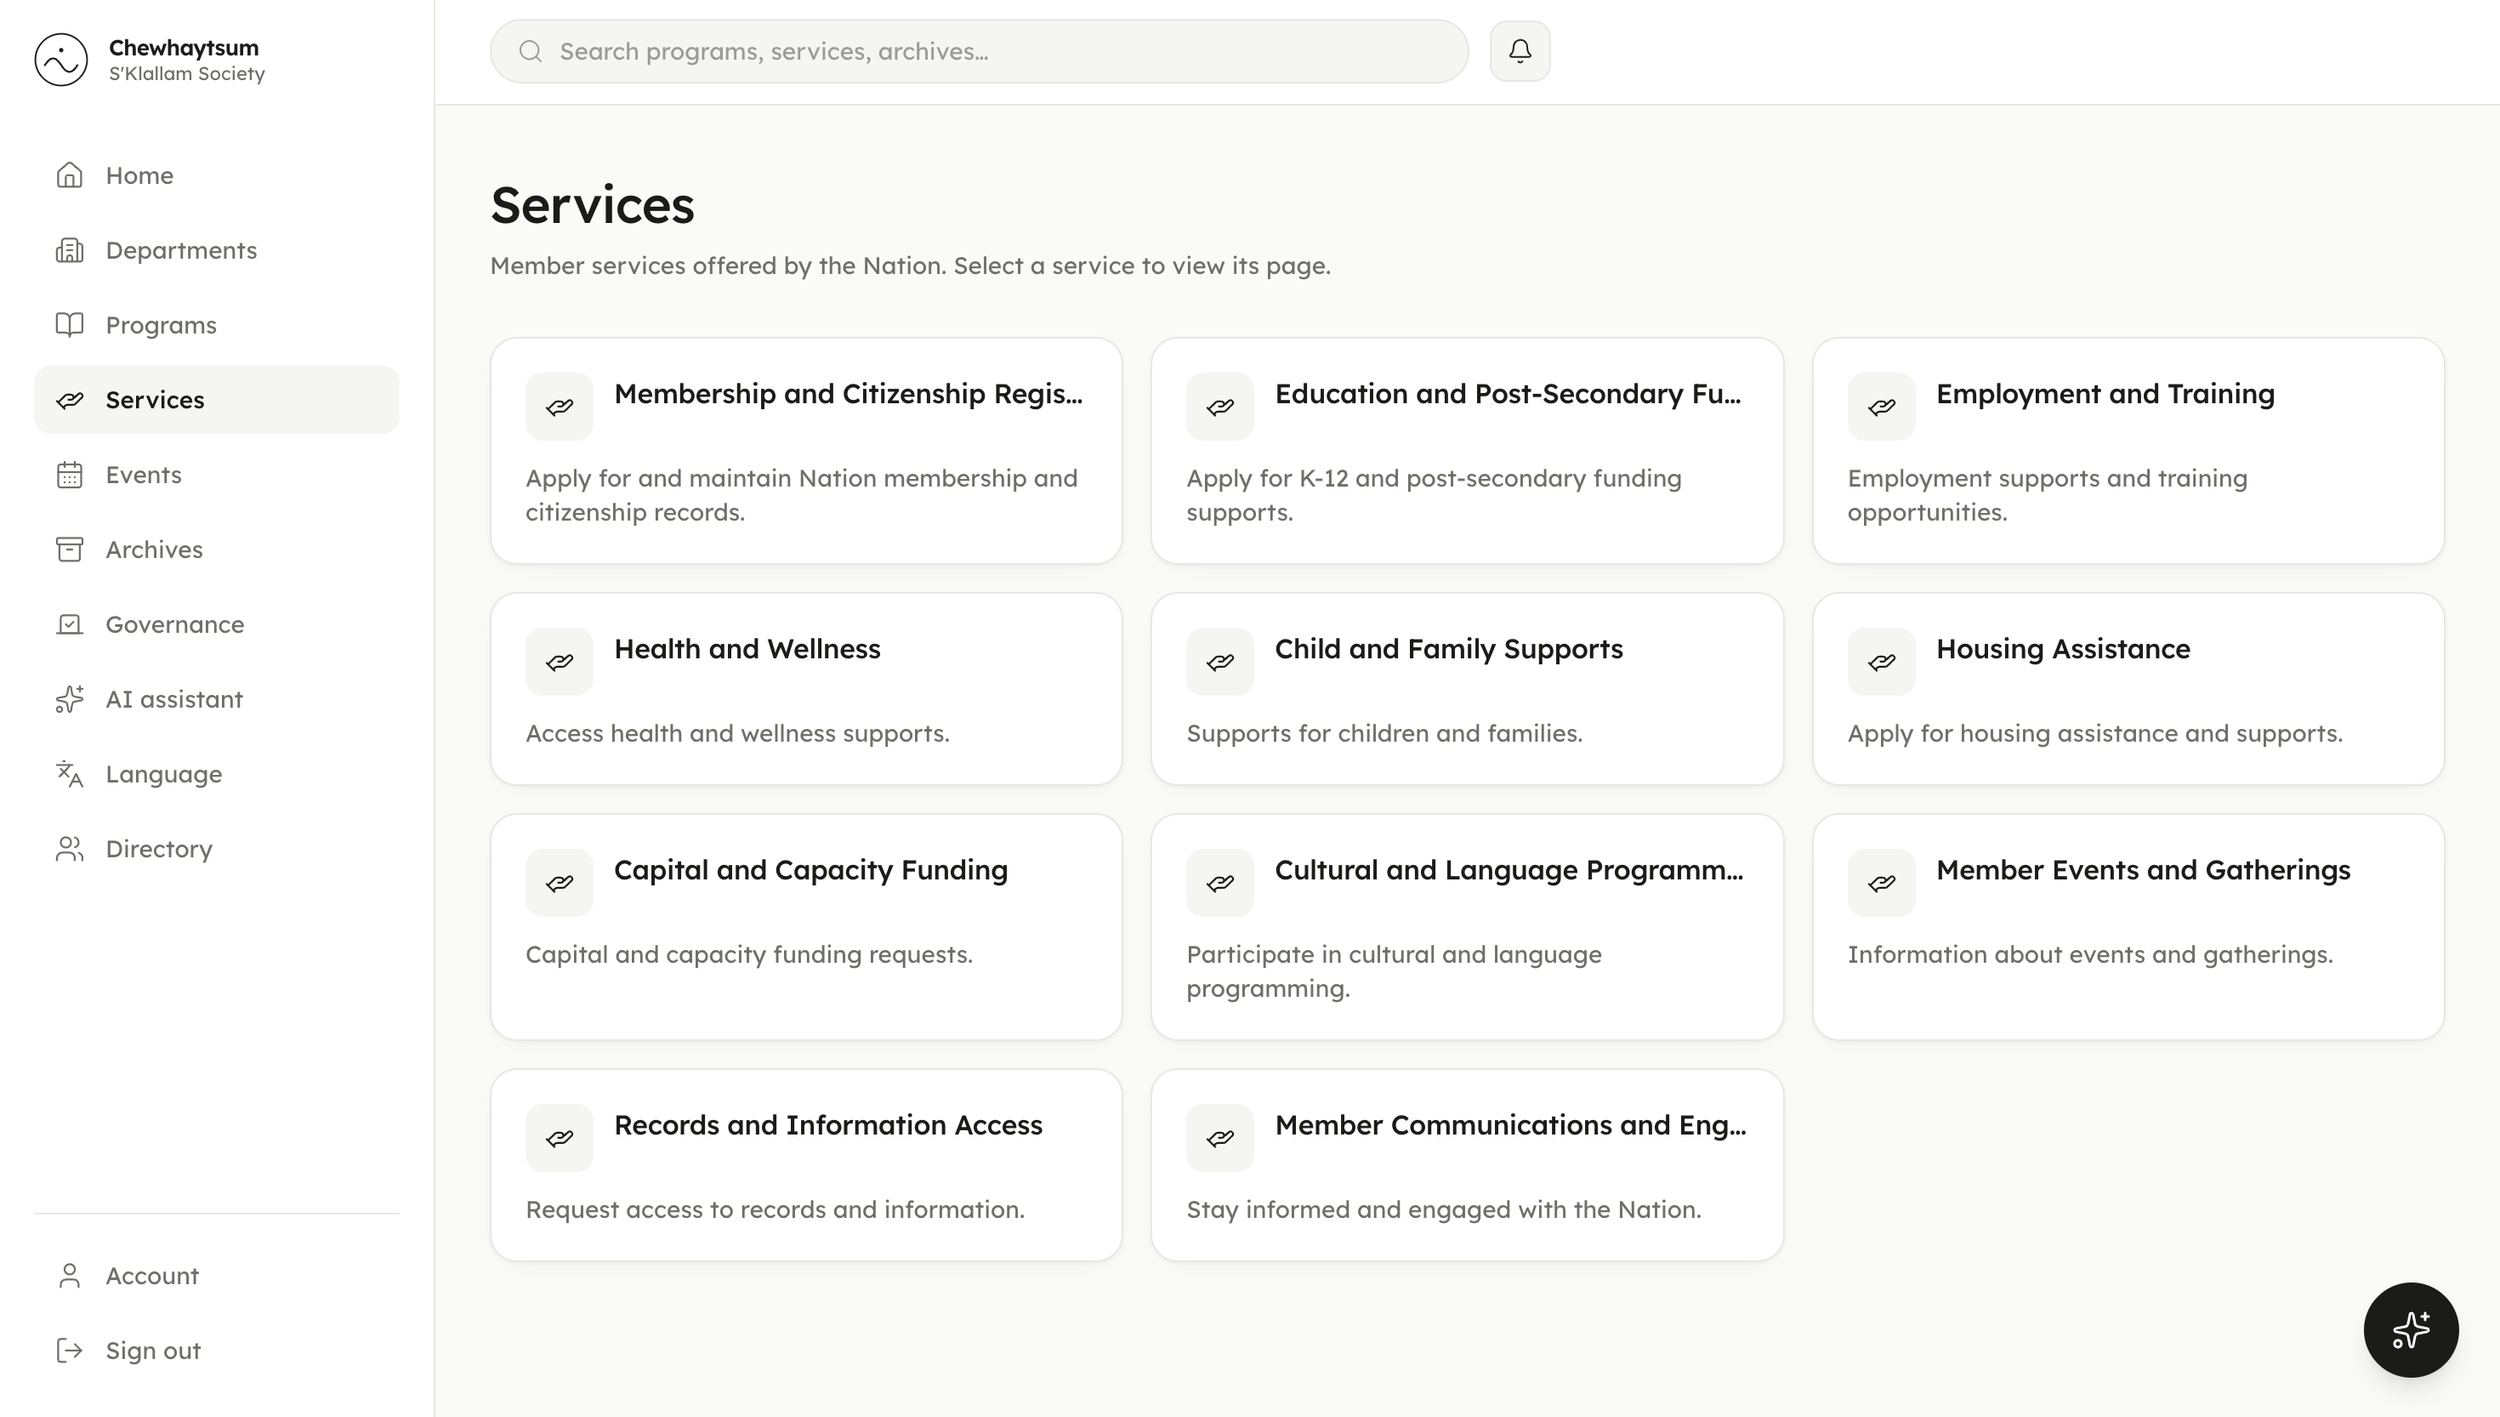The width and height of the screenshot is (2500, 1417).
Task: Open notifications bell
Action: pos(1520,51)
